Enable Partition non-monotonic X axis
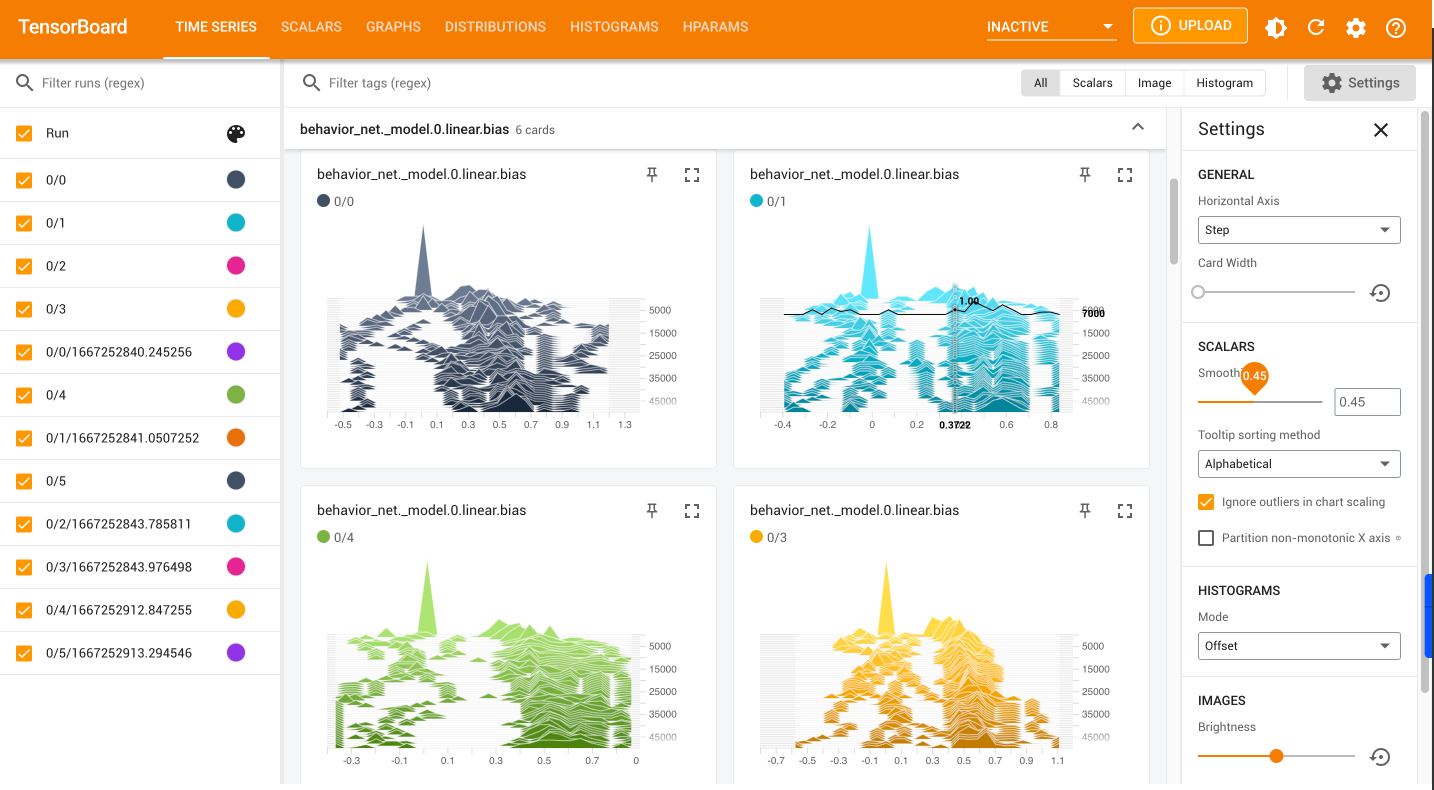 point(1206,538)
